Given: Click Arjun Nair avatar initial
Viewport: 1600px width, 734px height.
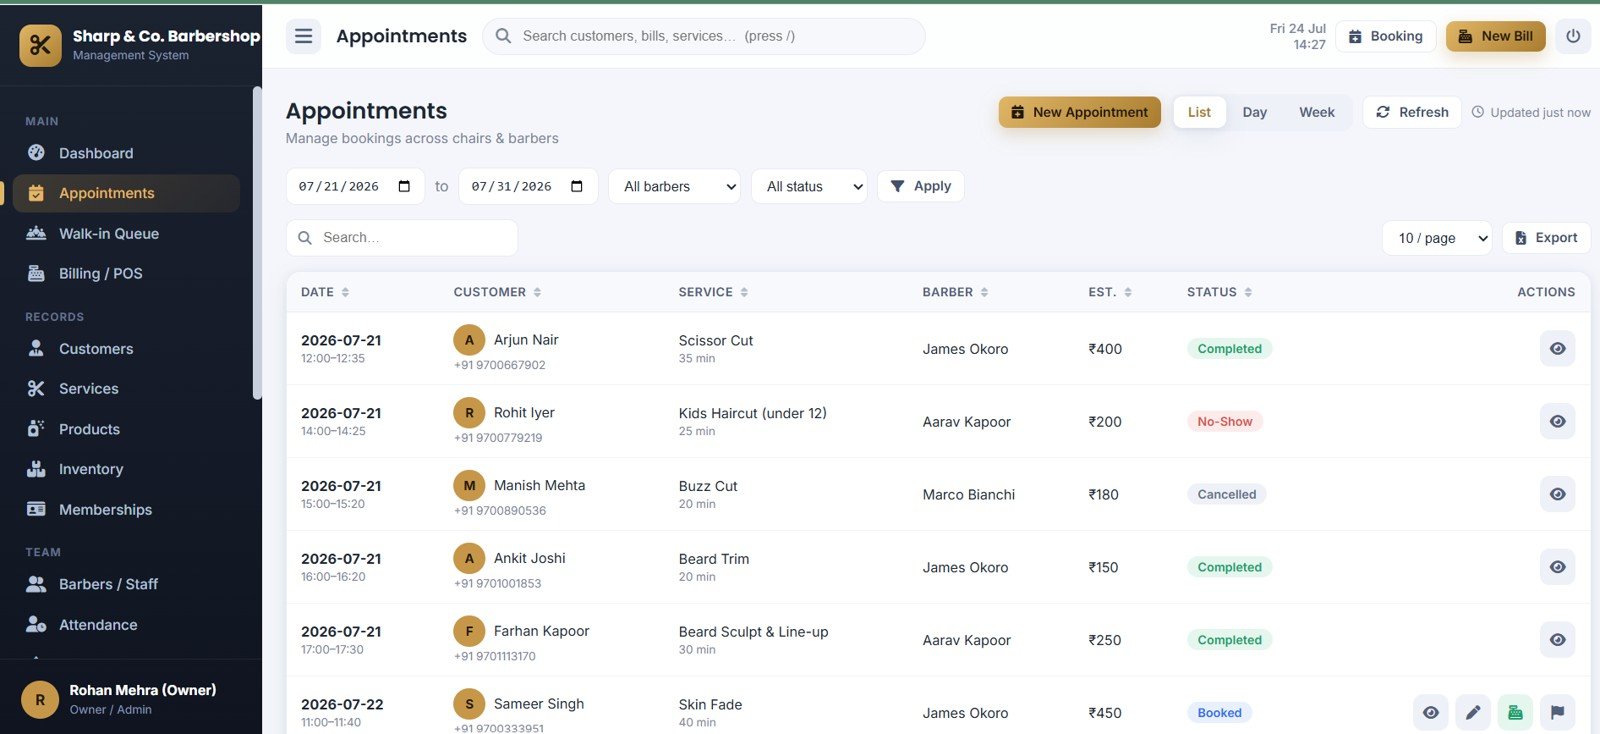Looking at the screenshot, I should pyautogui.click(x=469, y=340).
